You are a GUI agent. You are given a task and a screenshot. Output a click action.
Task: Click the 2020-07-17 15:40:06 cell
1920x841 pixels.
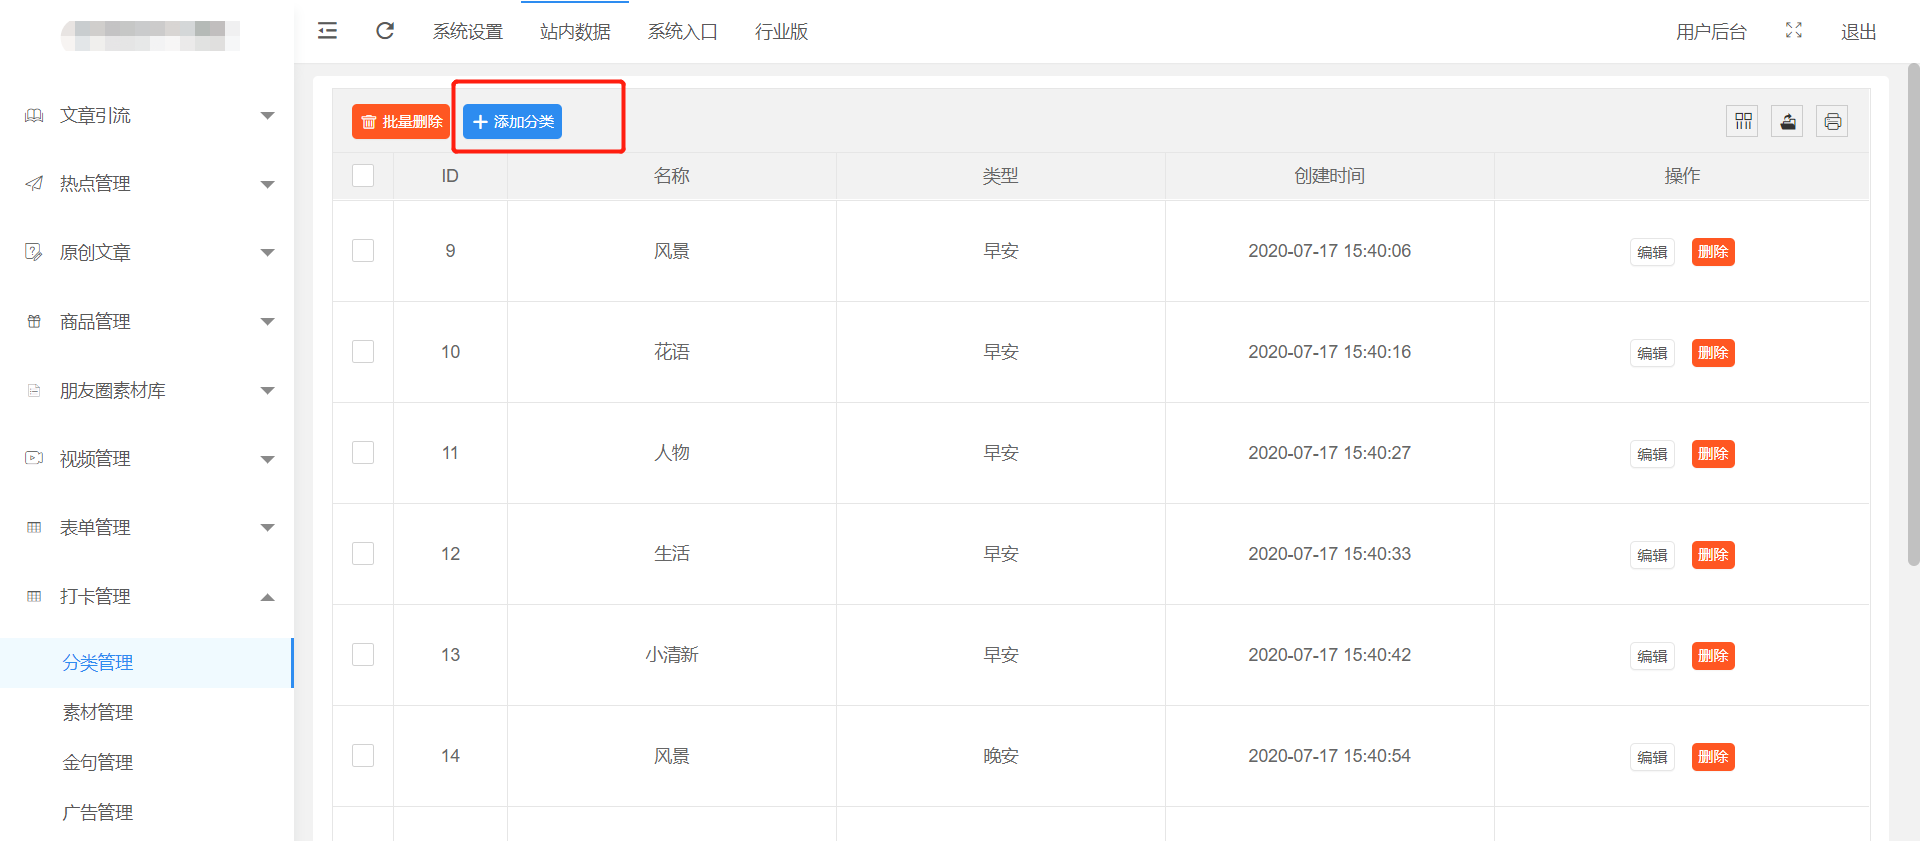1330,251
